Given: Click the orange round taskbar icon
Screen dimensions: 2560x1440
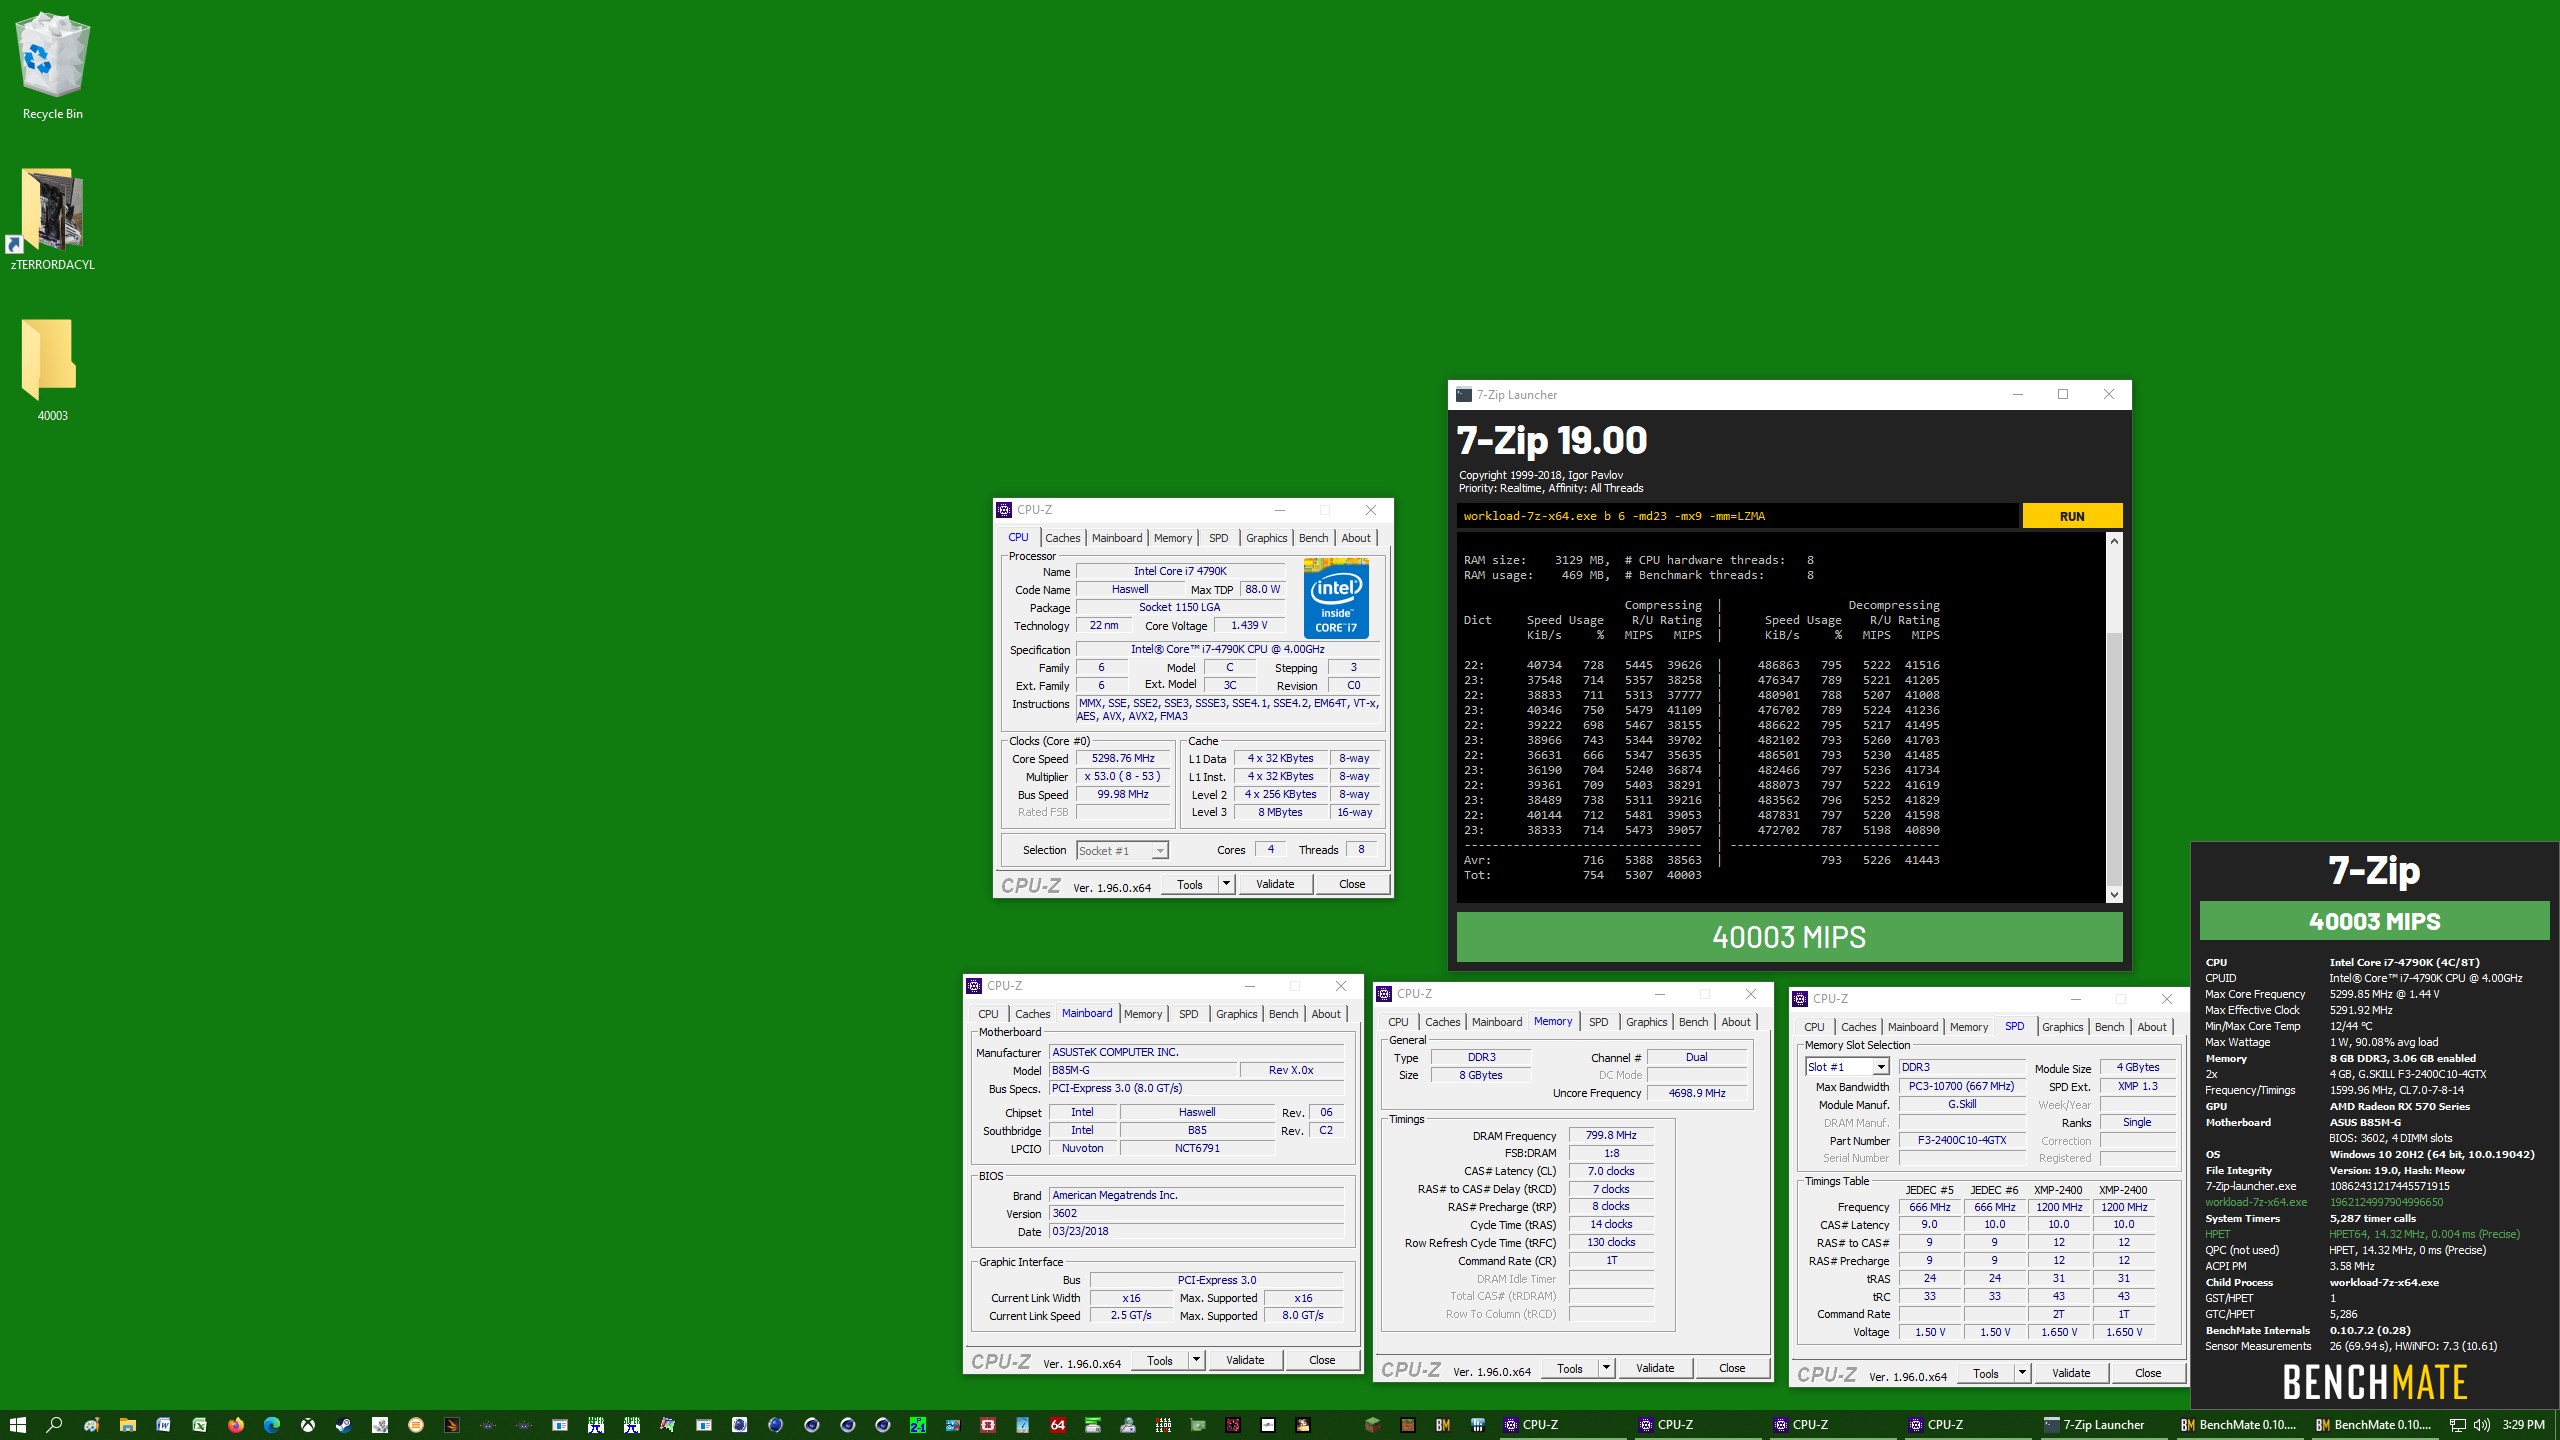Looking at the screenshot, I should point(415,1425).
